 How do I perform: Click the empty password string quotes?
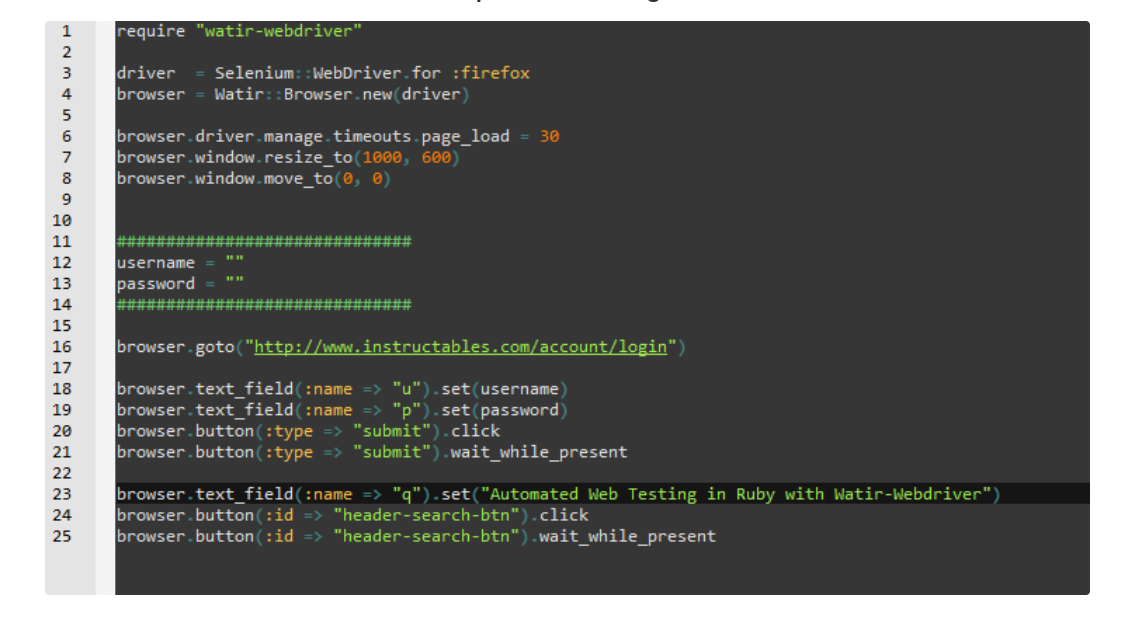pyautogui.click(x=235, y=281)
